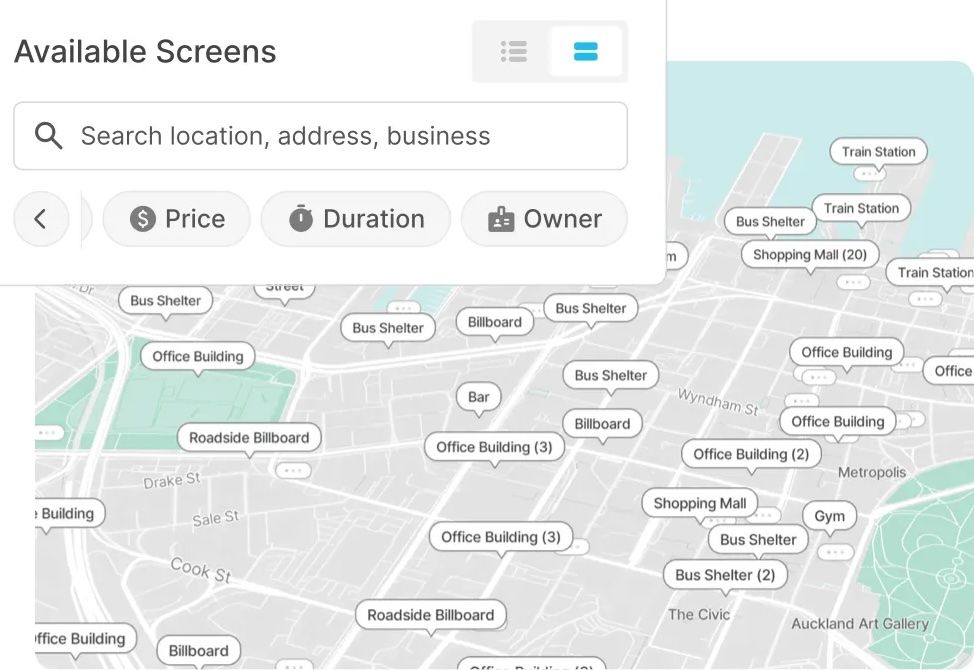Open the Billboard marker near Bus Shelter
Image resolution: width=974 pixels, height=670 pixels.
[494, 322]
